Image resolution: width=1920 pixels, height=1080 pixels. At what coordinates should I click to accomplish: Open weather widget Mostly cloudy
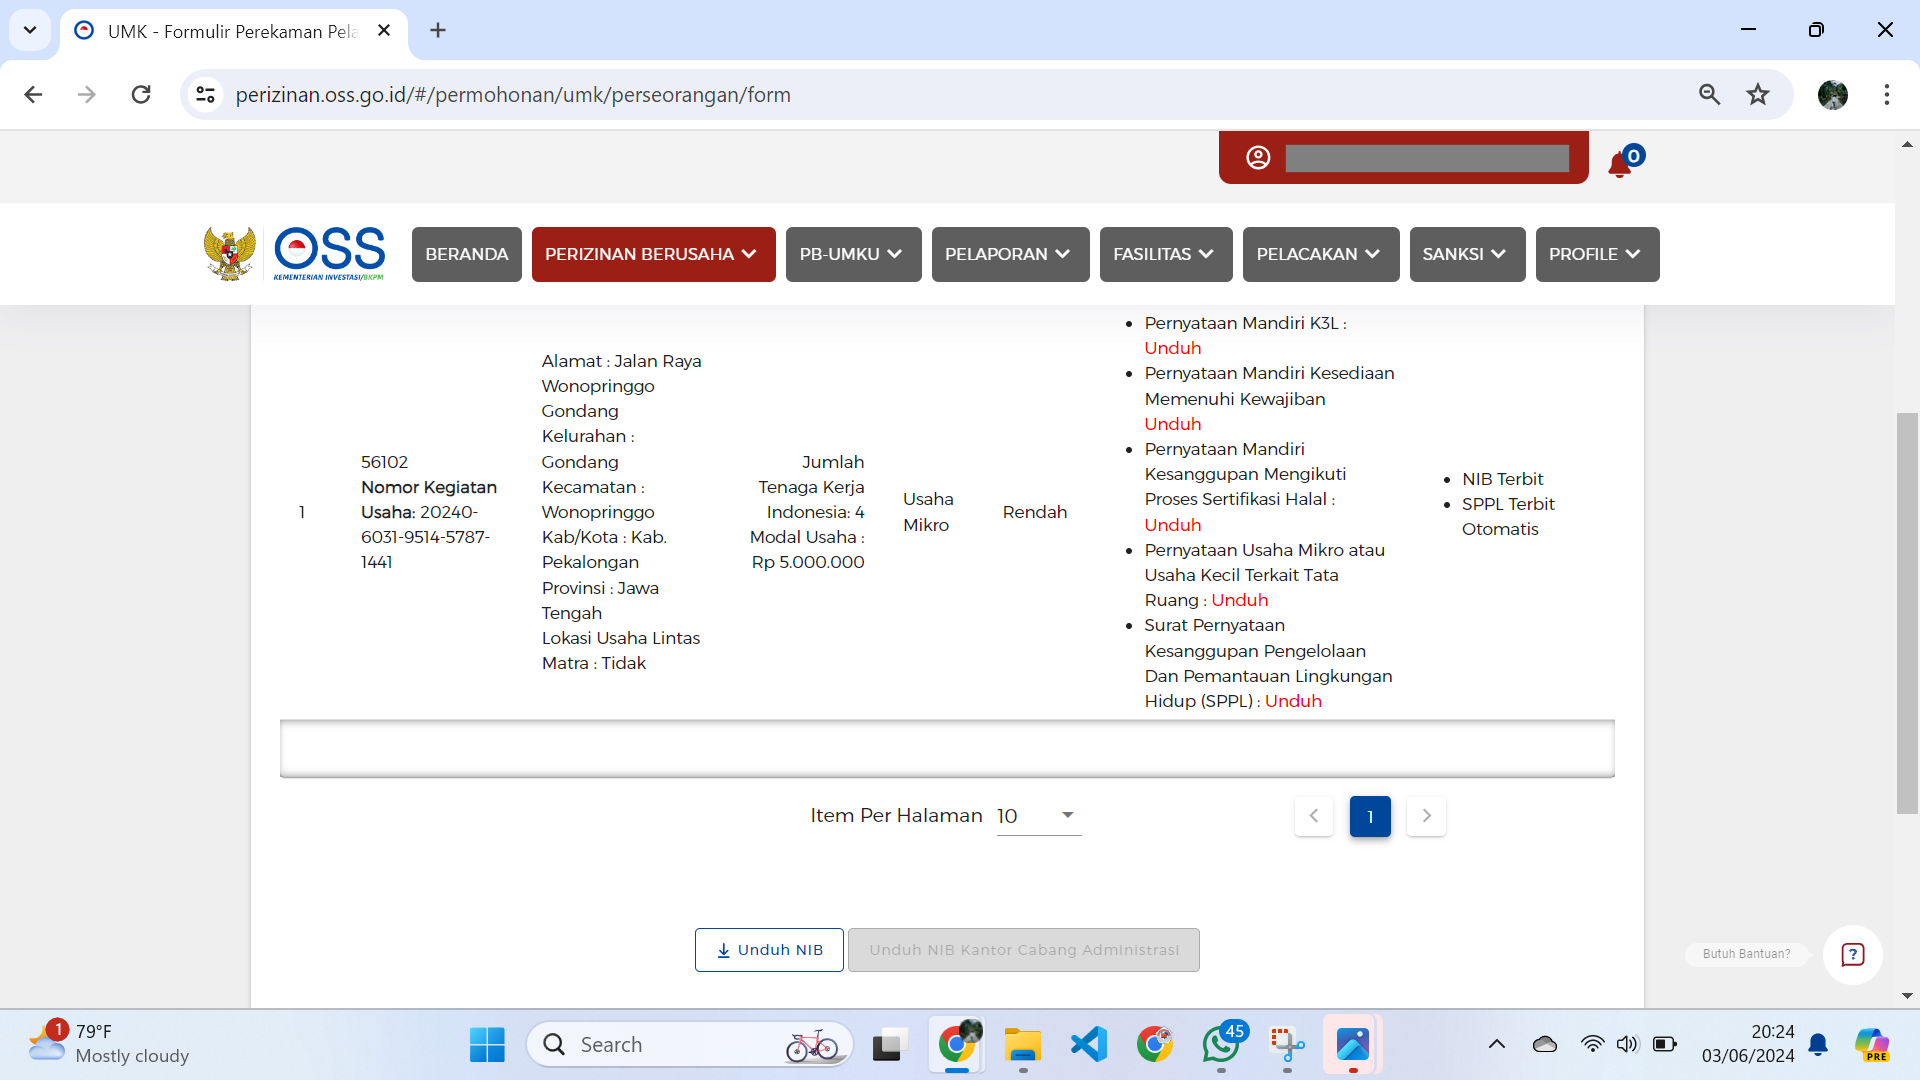[108, 1044]
